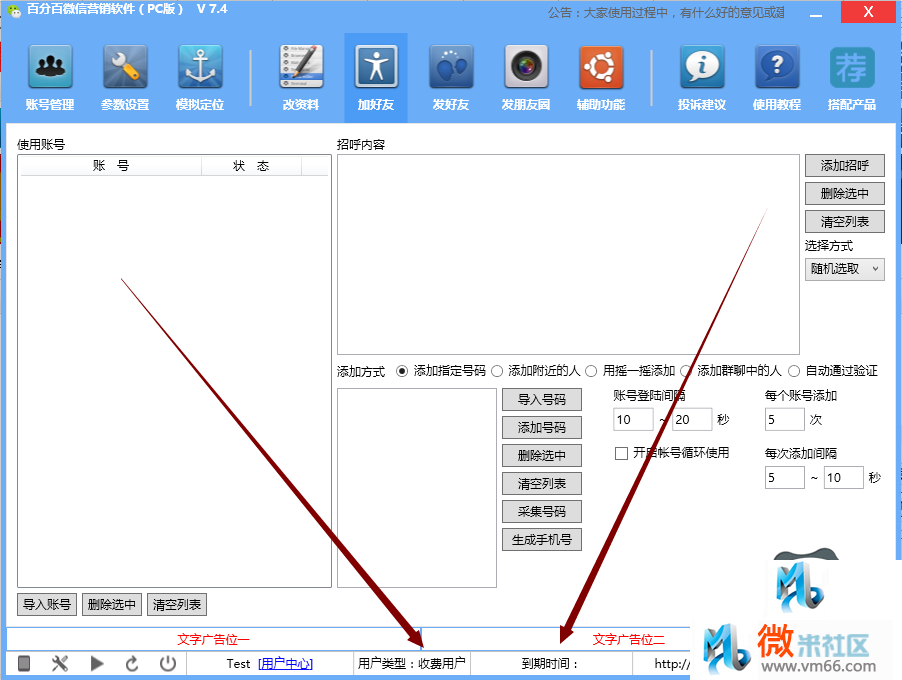Image resolution: width=902 pixels, height=680 pixels.
Task: Click 添加招呼 button
Action: (844, 166)
